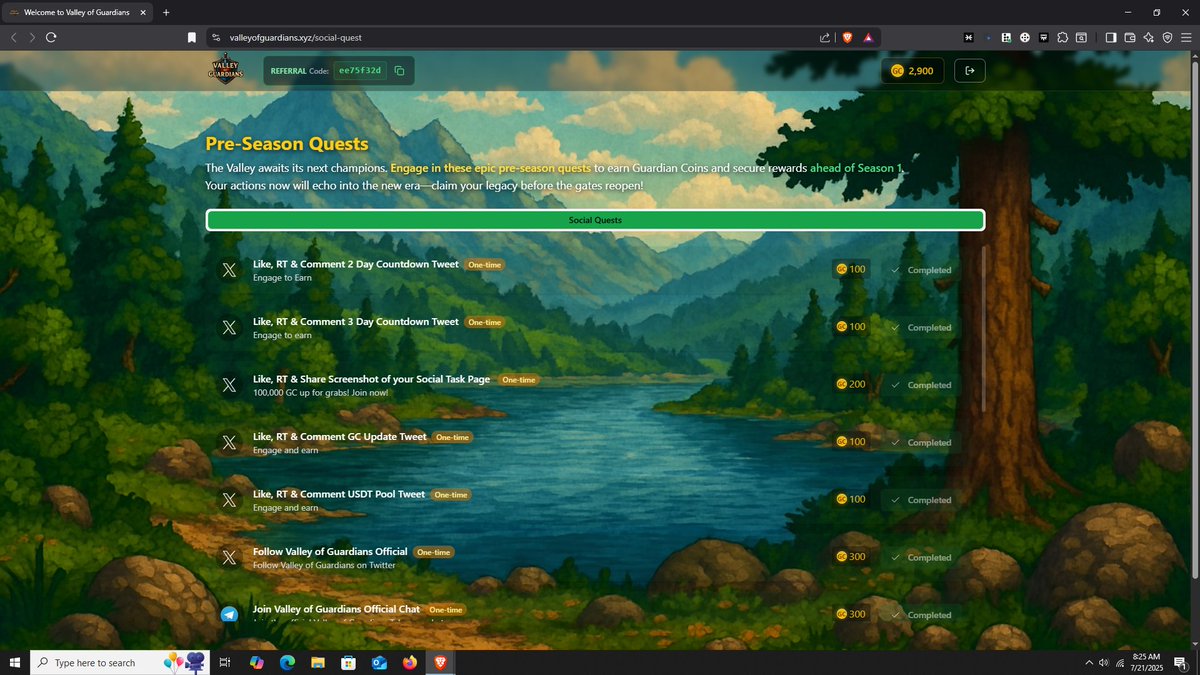1200x675 pixels.
Task: Click X icon for Follow Valley of Guardians Official
Action: point(229,557)
